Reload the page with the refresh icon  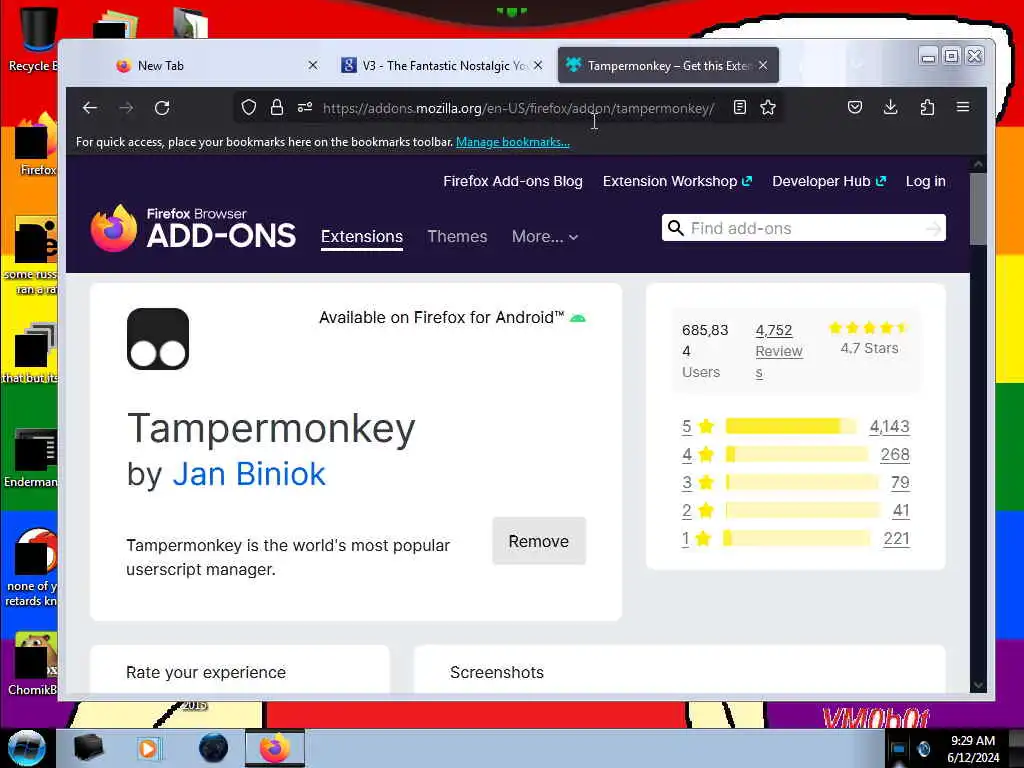162,108
